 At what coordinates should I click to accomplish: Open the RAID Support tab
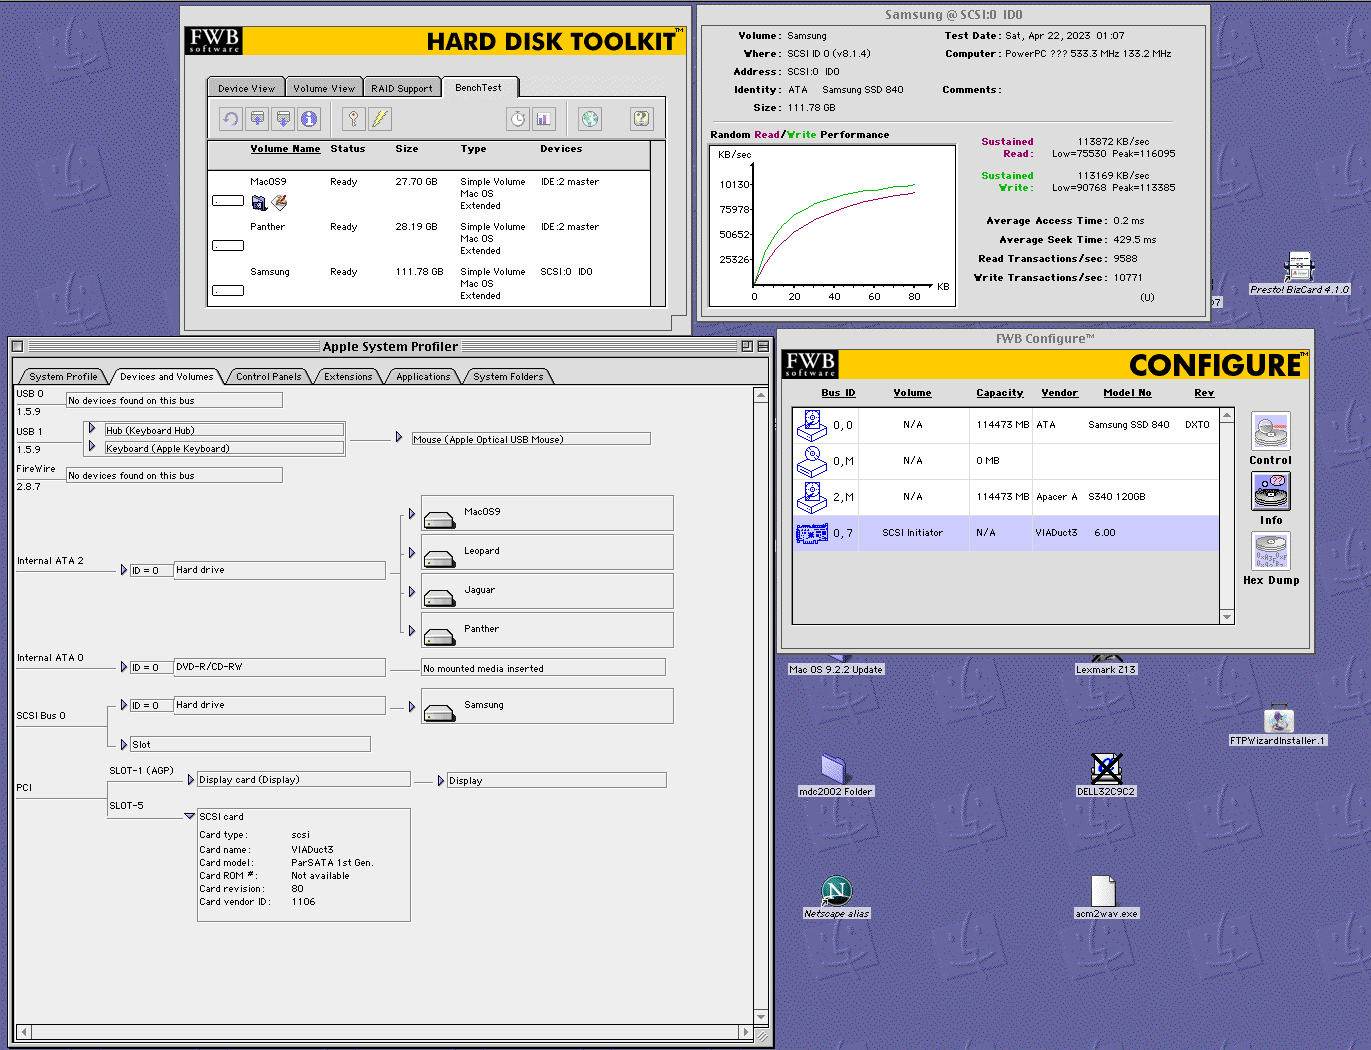(x=402, y=88)
